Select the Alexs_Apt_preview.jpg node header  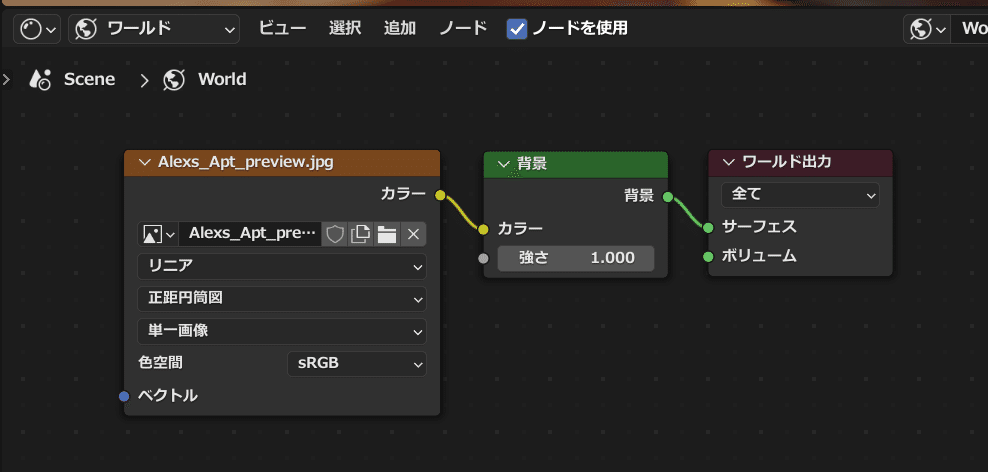(282, 163)
